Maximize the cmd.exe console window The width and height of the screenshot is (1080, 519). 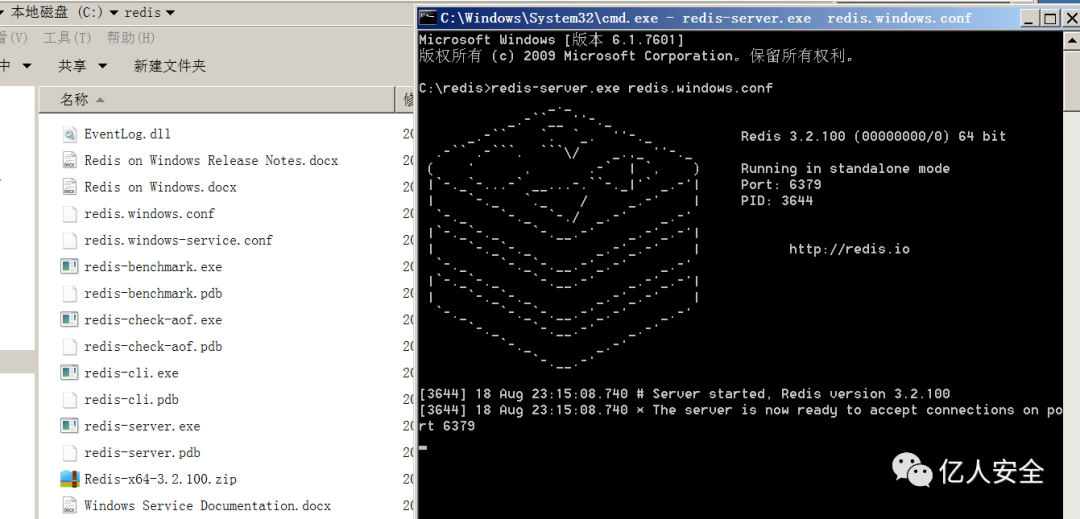coord(1050,19)
